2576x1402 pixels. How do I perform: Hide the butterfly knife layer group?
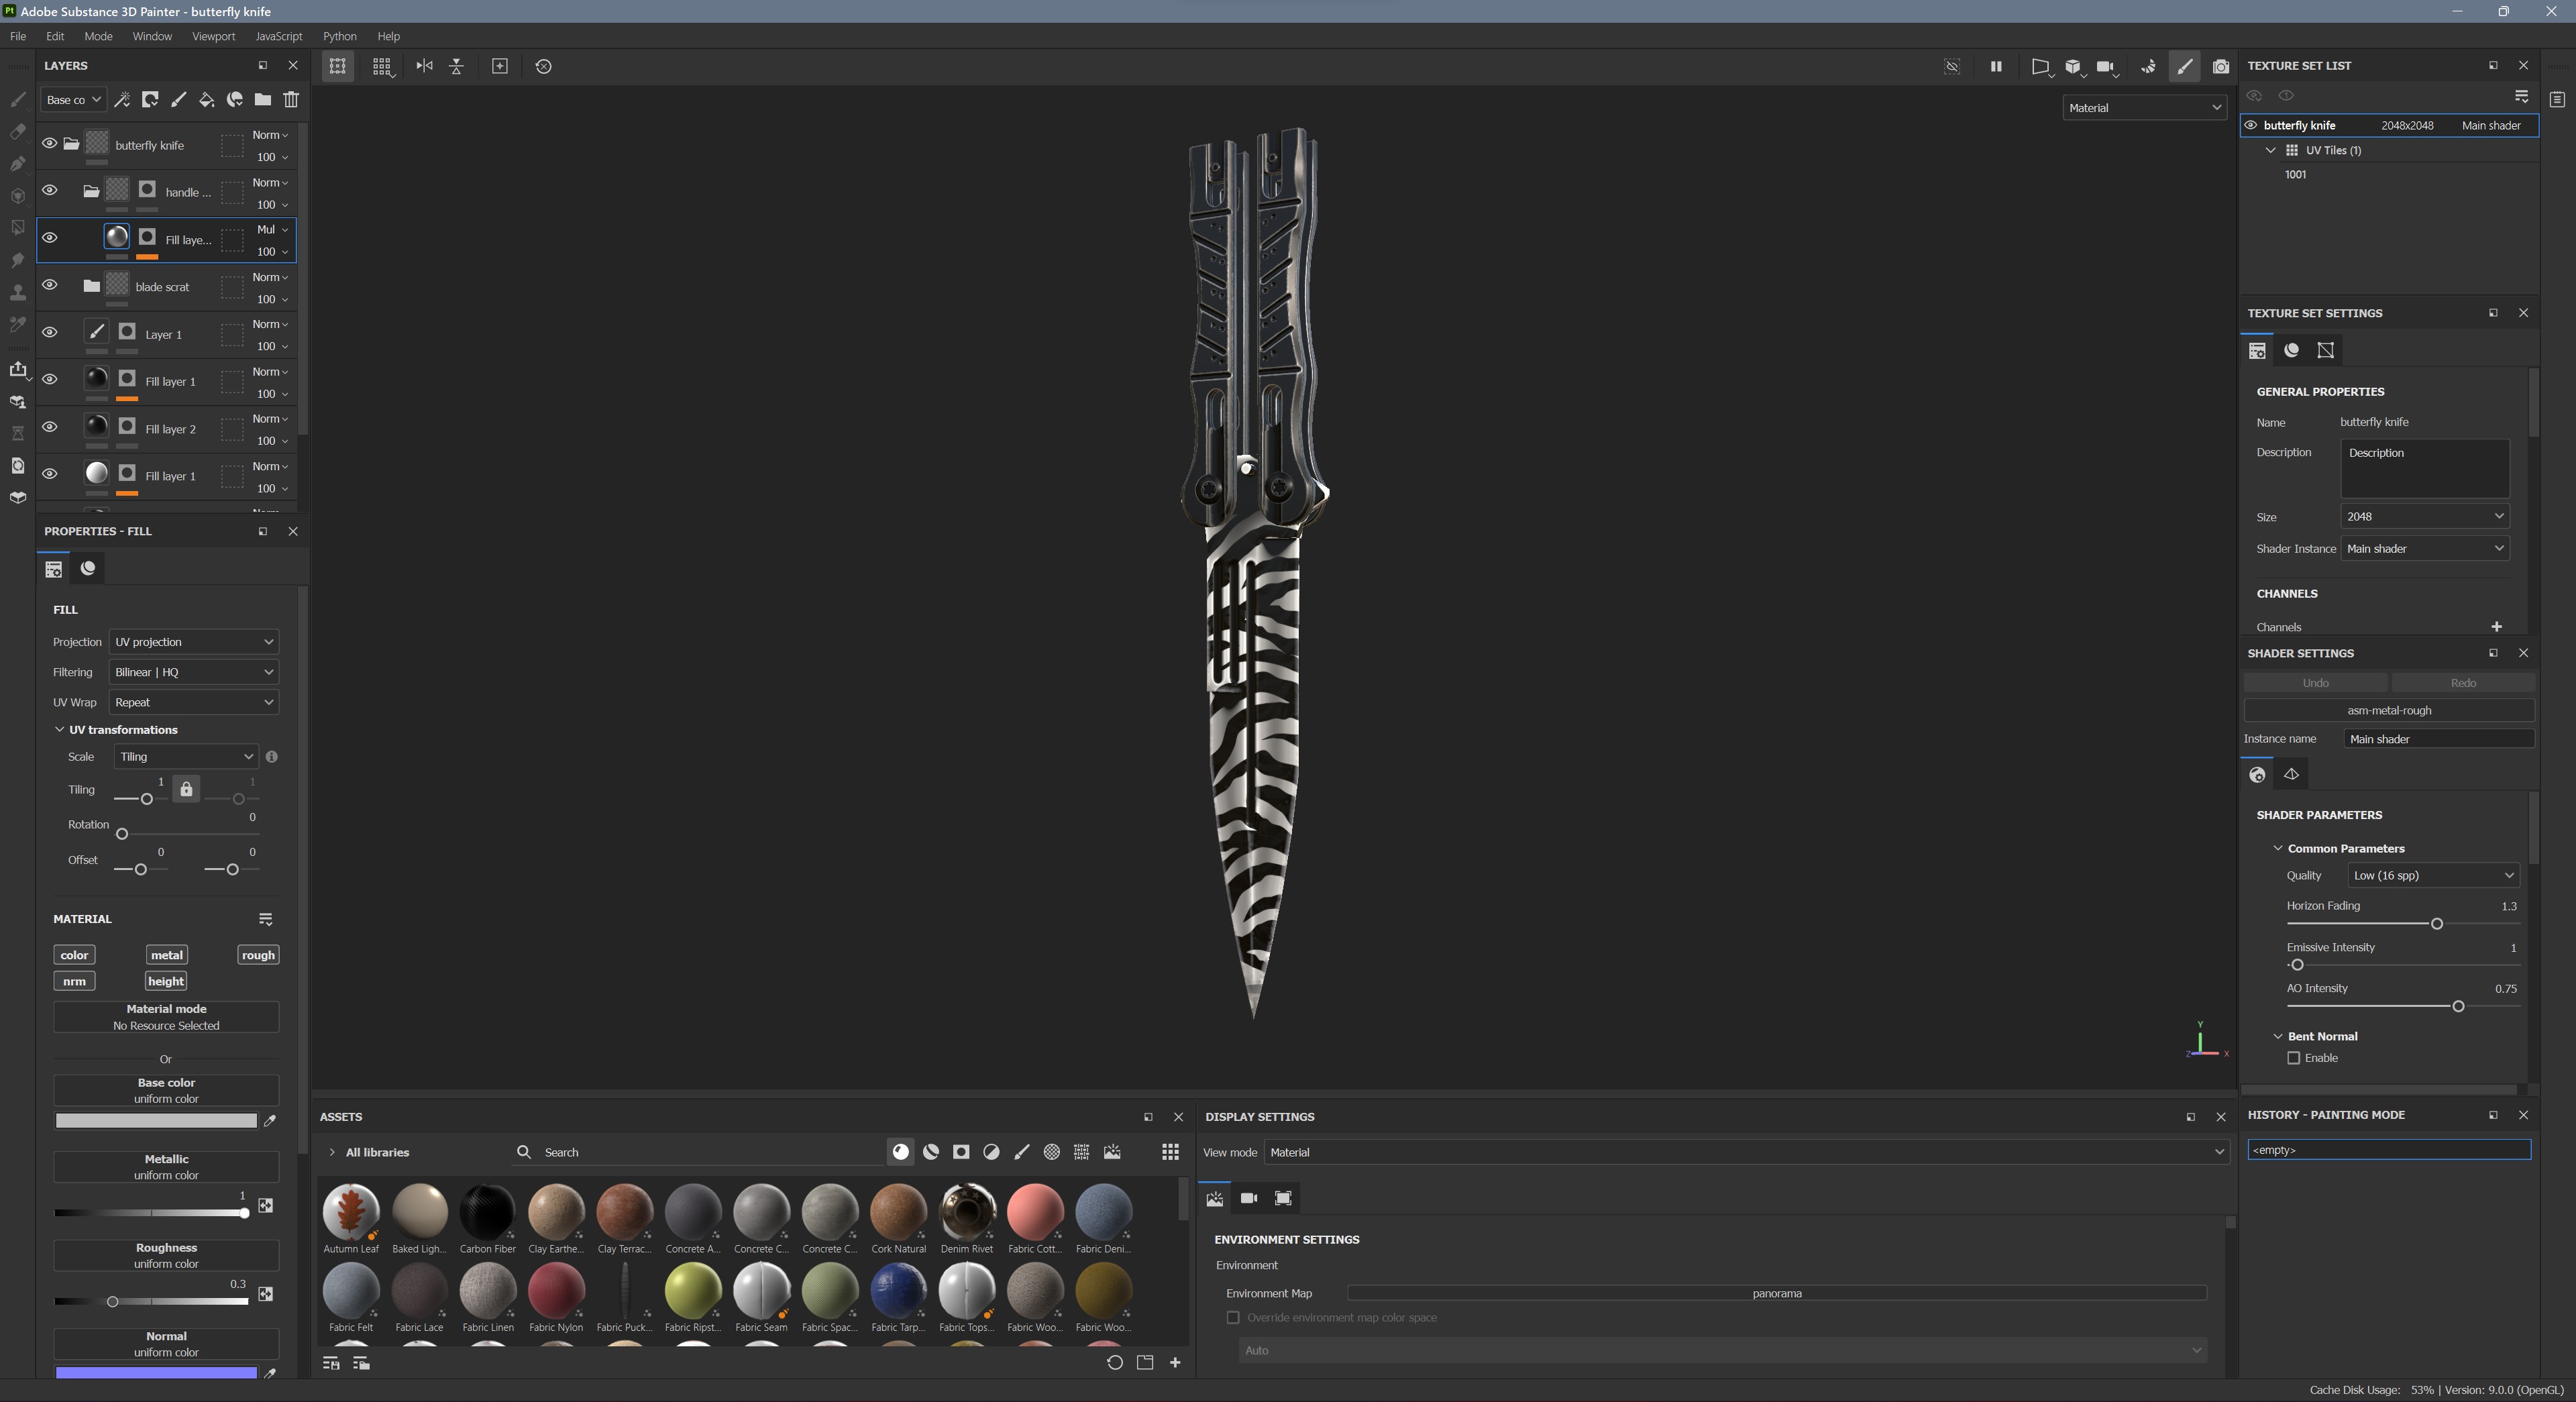tap(49, 143)
